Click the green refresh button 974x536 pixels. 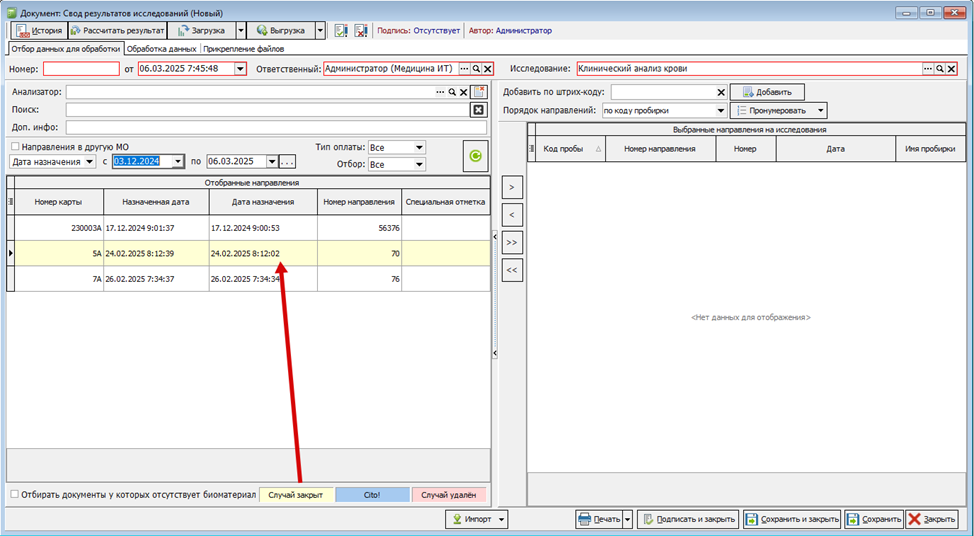pyautogui.click(x=476, y=155)
